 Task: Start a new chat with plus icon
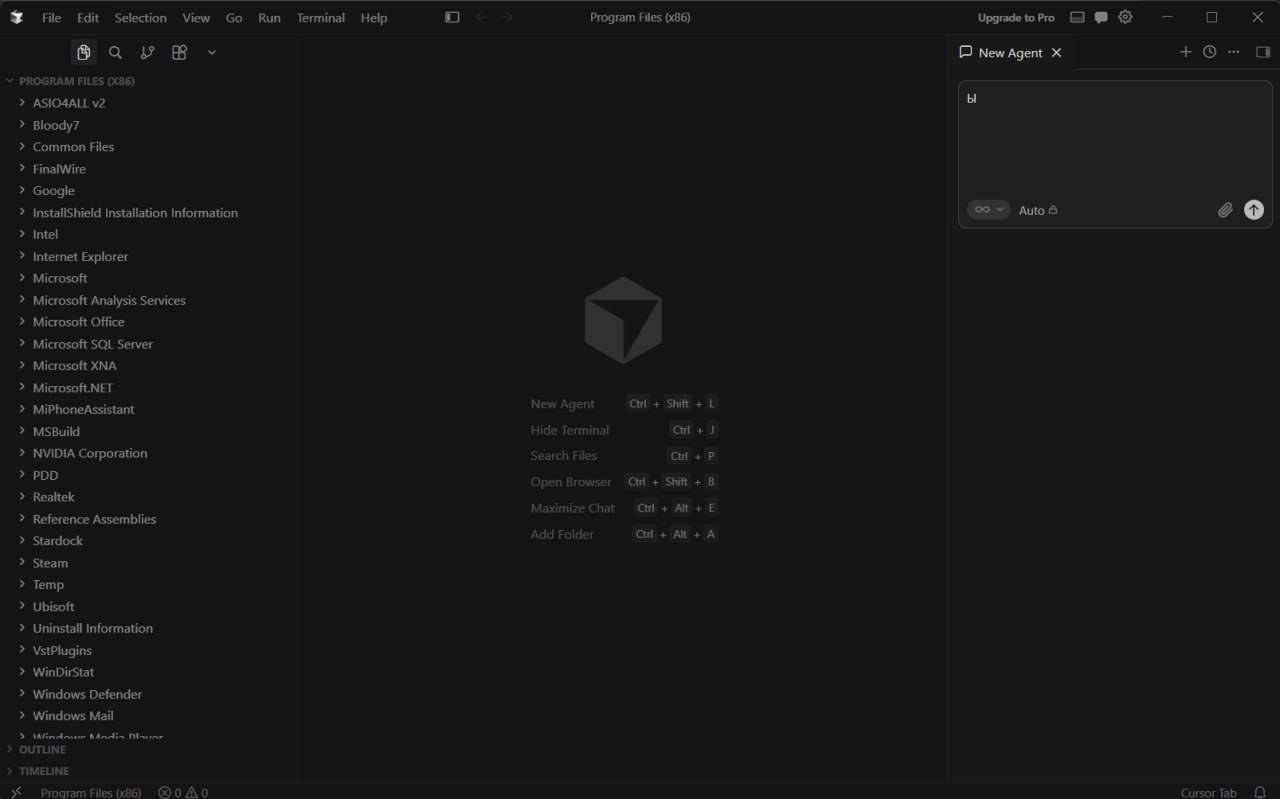(x=1186, y=52)
